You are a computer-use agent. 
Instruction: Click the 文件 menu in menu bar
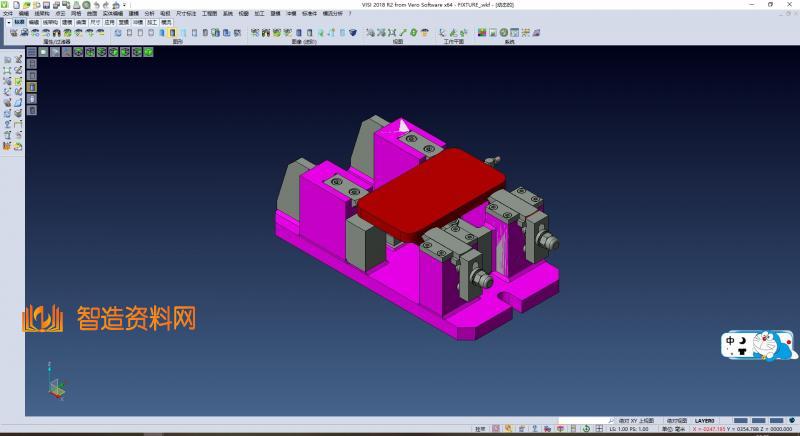[8, 13]
